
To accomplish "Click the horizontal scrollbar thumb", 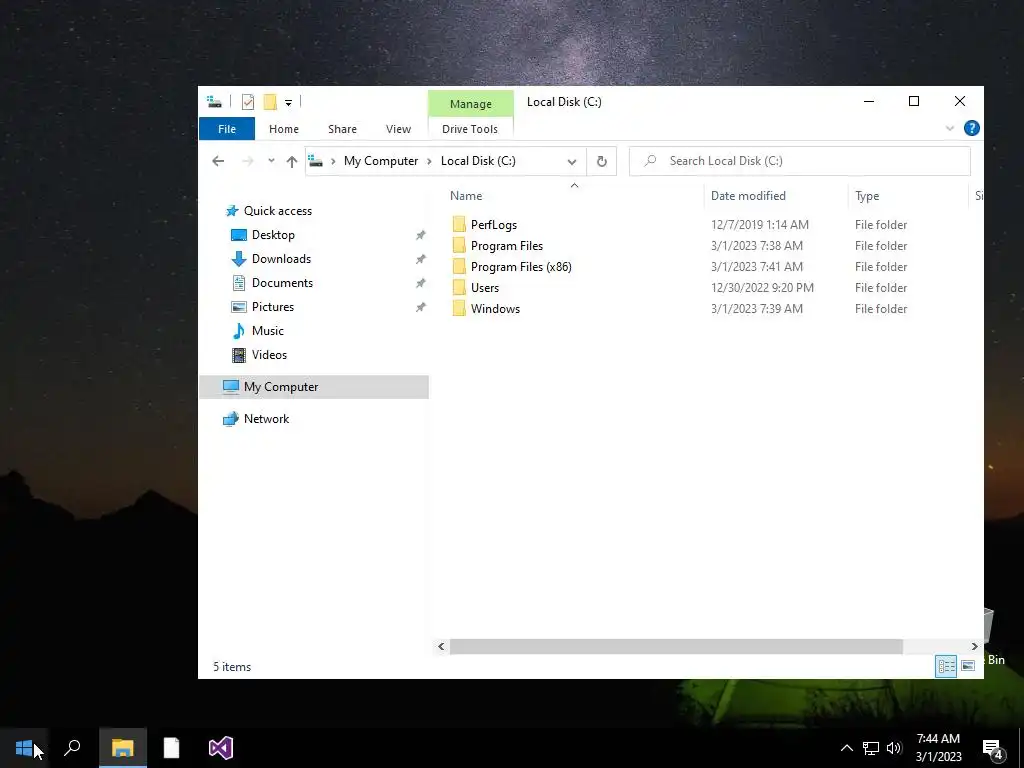I will click(676, 647).
